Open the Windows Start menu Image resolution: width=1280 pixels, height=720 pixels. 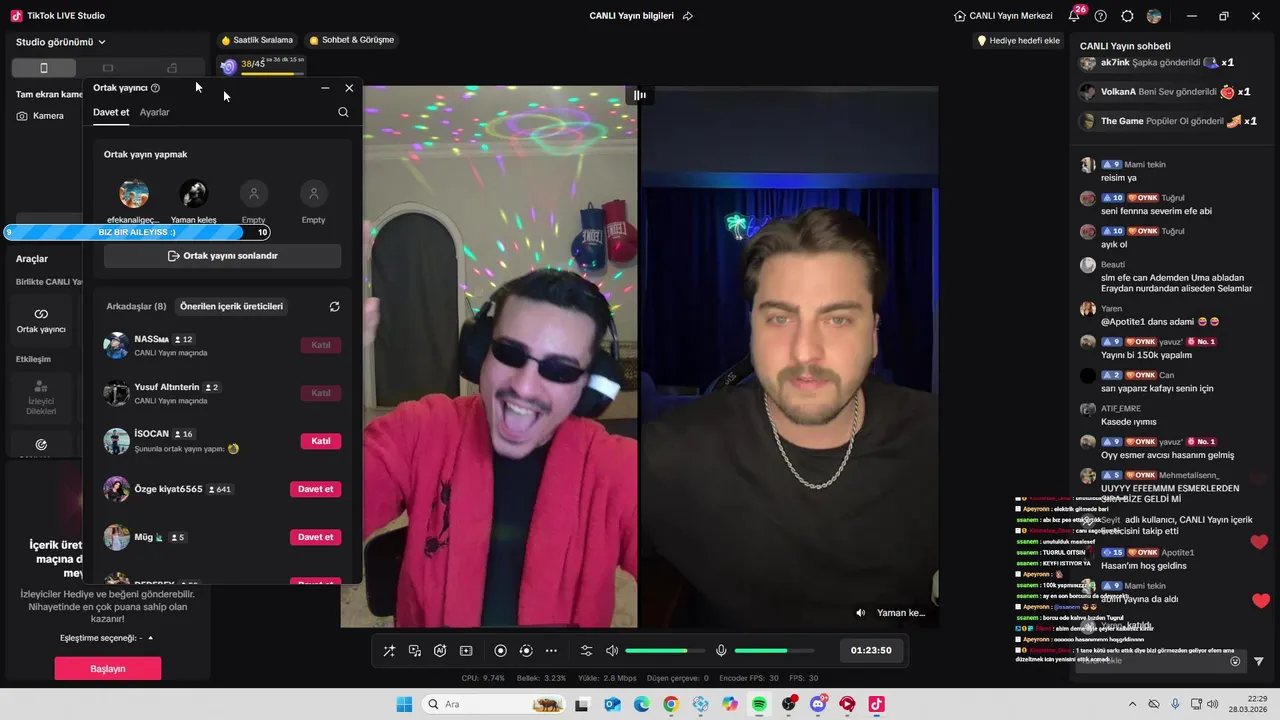pyautogui.click(x=404, y=704)
